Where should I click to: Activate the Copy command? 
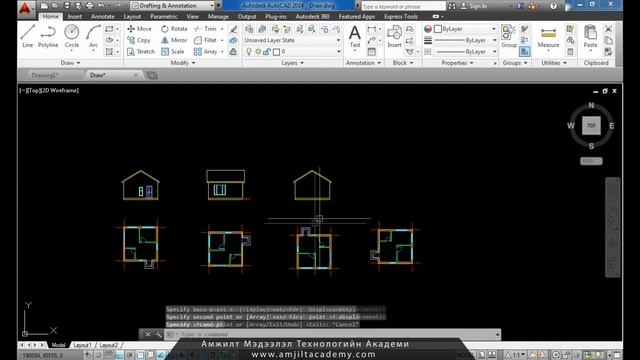pyautogui.click(x=139, y=40)
